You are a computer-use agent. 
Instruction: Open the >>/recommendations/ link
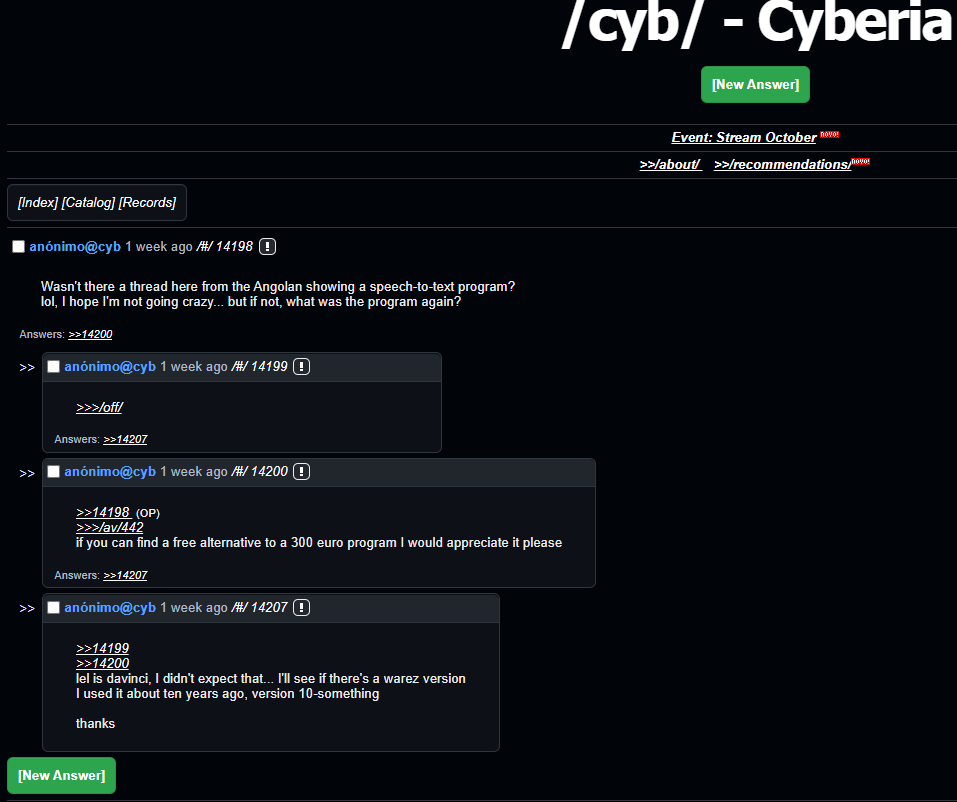pos(782,165)
